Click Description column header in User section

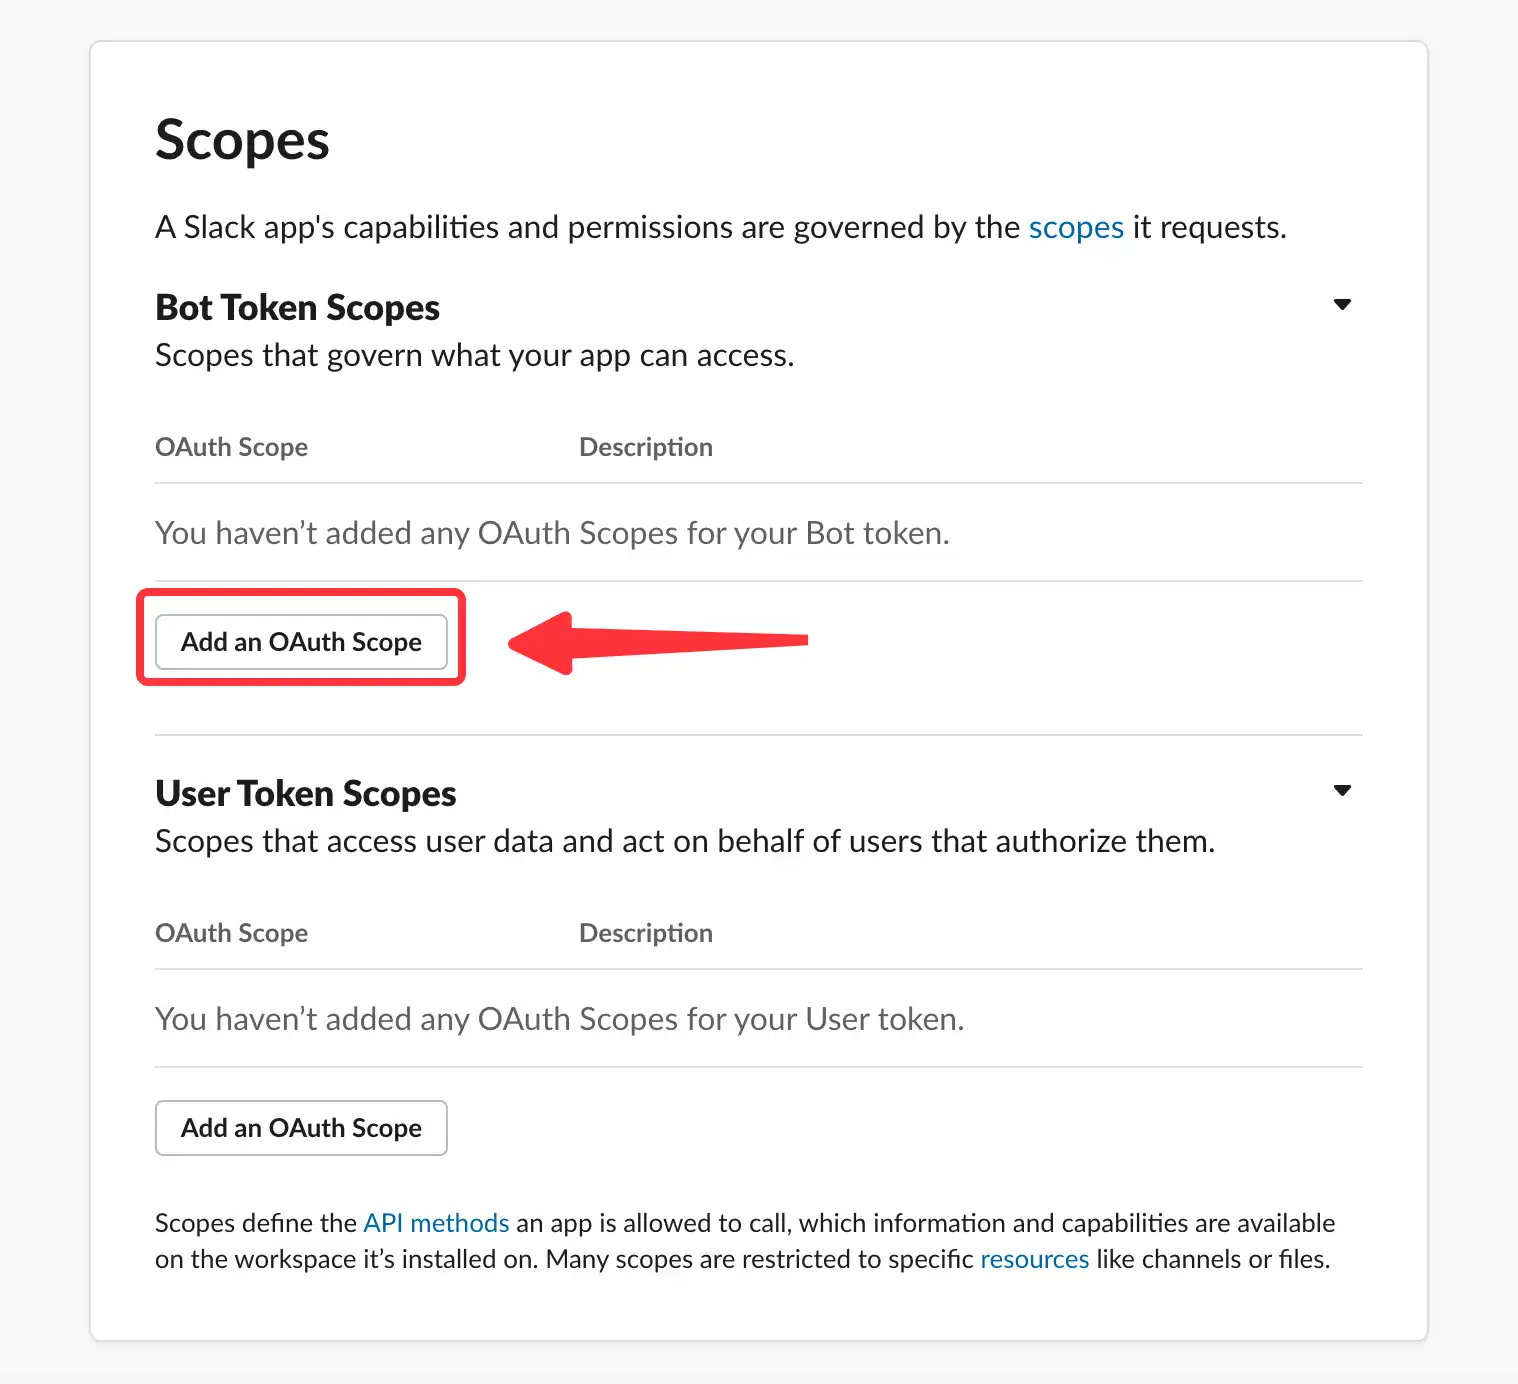pos(646,933)
